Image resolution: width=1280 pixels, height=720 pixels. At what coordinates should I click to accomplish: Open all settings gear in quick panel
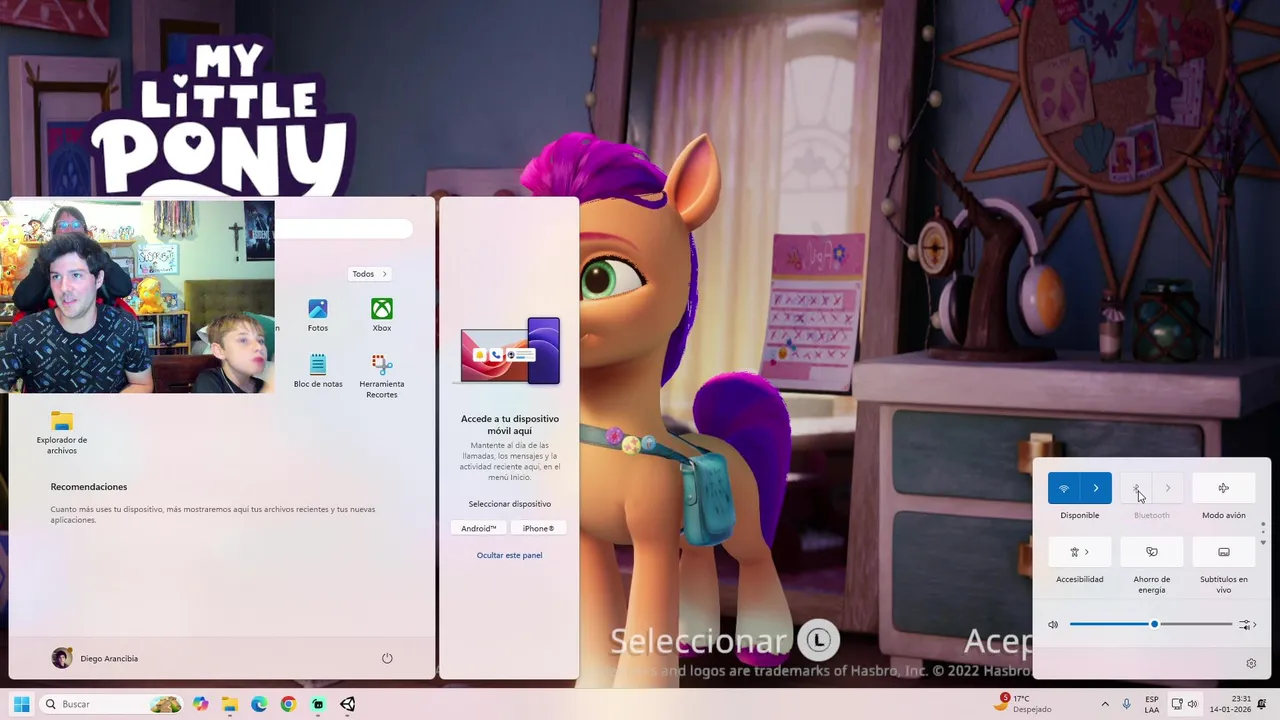click(x=1251, y=663)
